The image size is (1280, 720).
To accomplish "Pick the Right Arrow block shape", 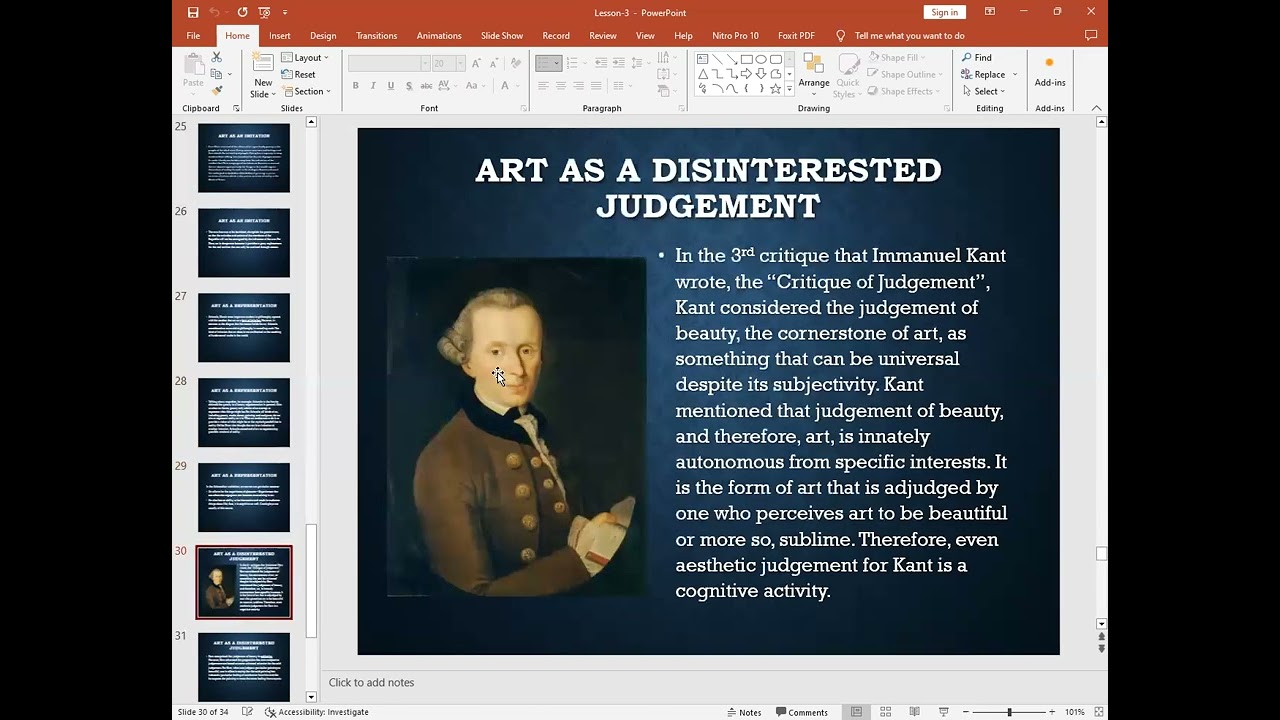I will pos(746,74).
